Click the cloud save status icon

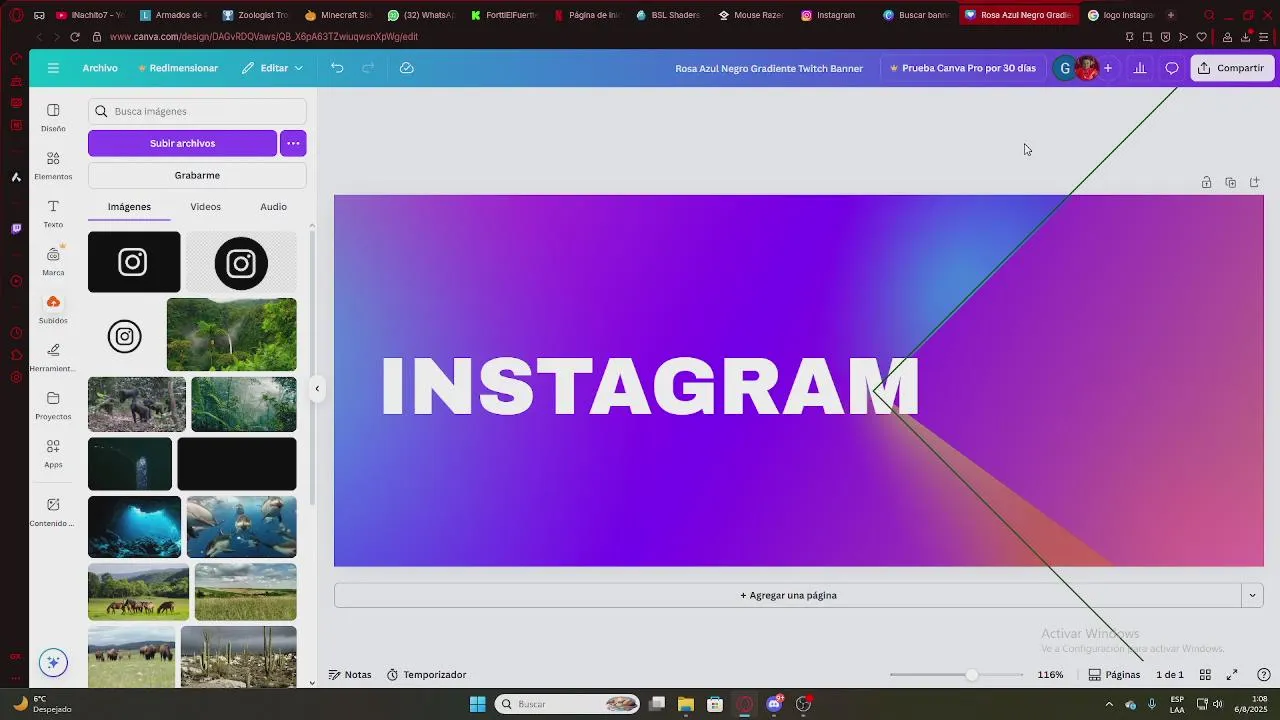point(407,68)
